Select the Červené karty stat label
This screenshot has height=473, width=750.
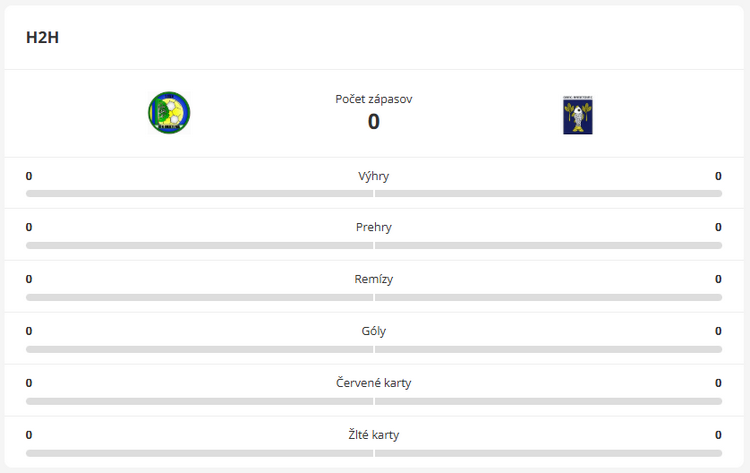(x=374, y=383)
